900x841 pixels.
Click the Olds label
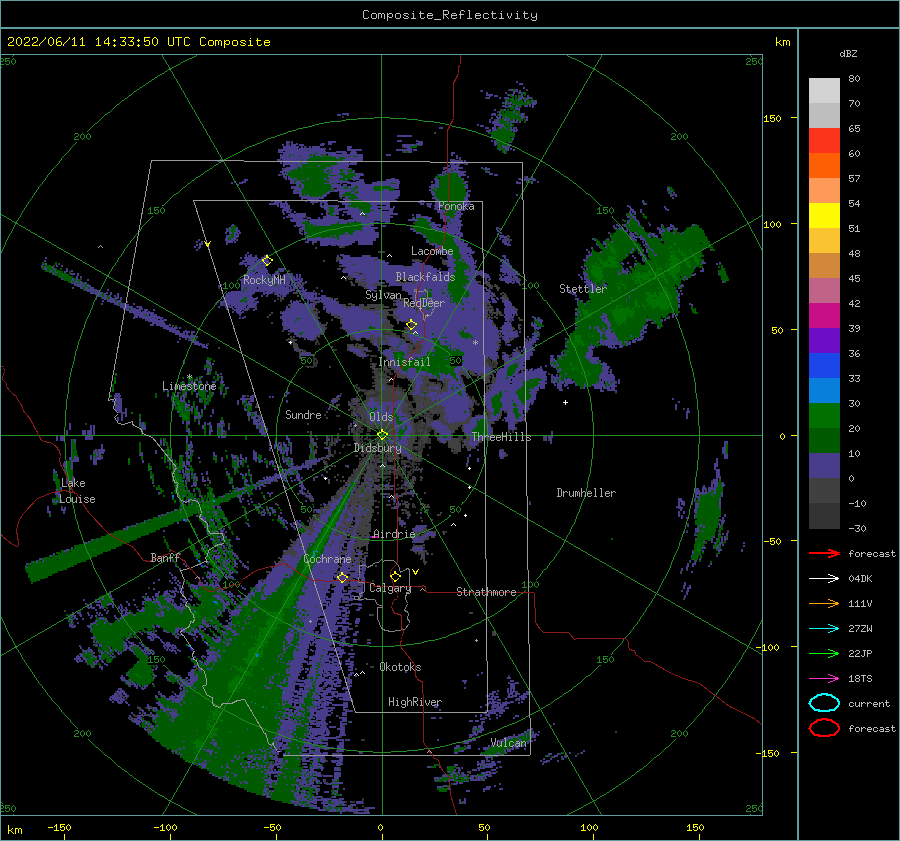pos(381,417)
